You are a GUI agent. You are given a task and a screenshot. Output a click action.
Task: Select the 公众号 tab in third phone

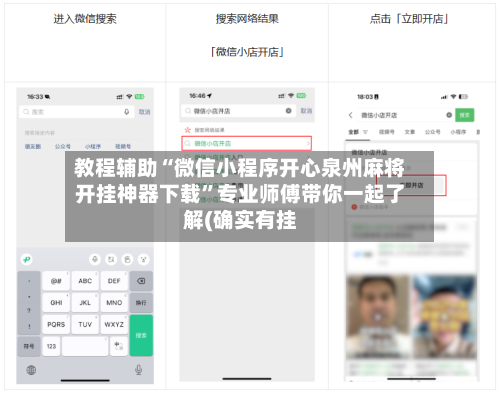tap(432, 132)
